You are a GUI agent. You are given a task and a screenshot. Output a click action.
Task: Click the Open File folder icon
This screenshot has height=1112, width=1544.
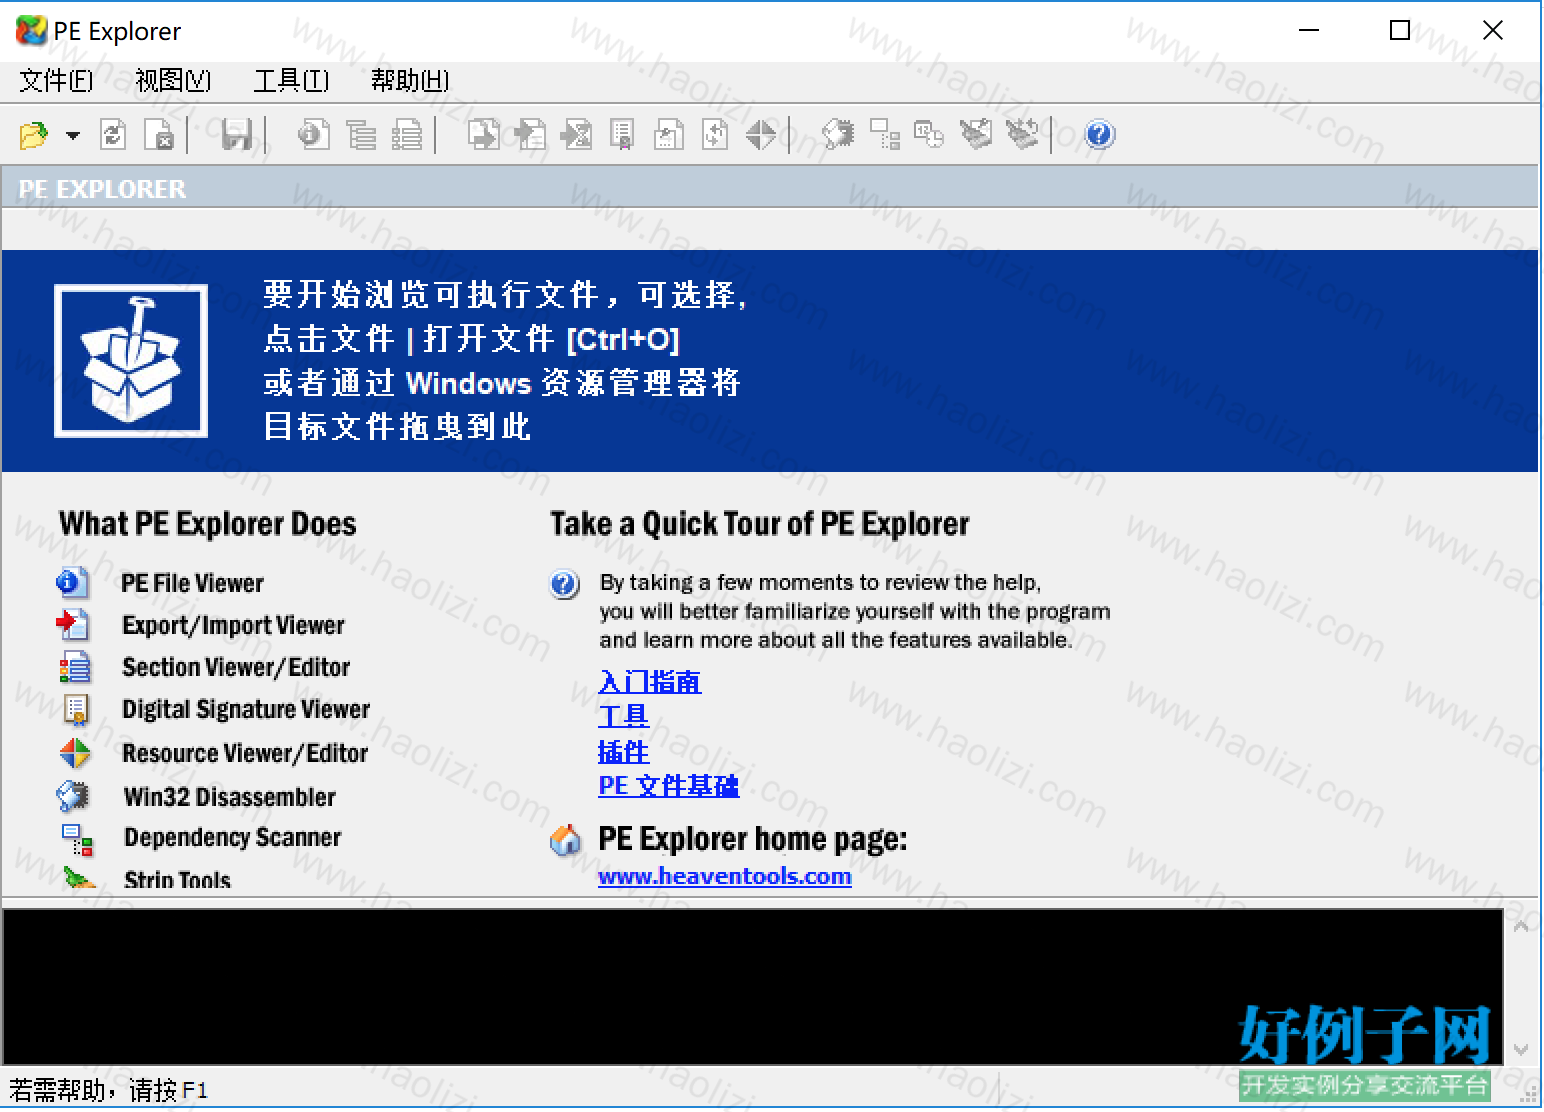[x=34, y=134]
